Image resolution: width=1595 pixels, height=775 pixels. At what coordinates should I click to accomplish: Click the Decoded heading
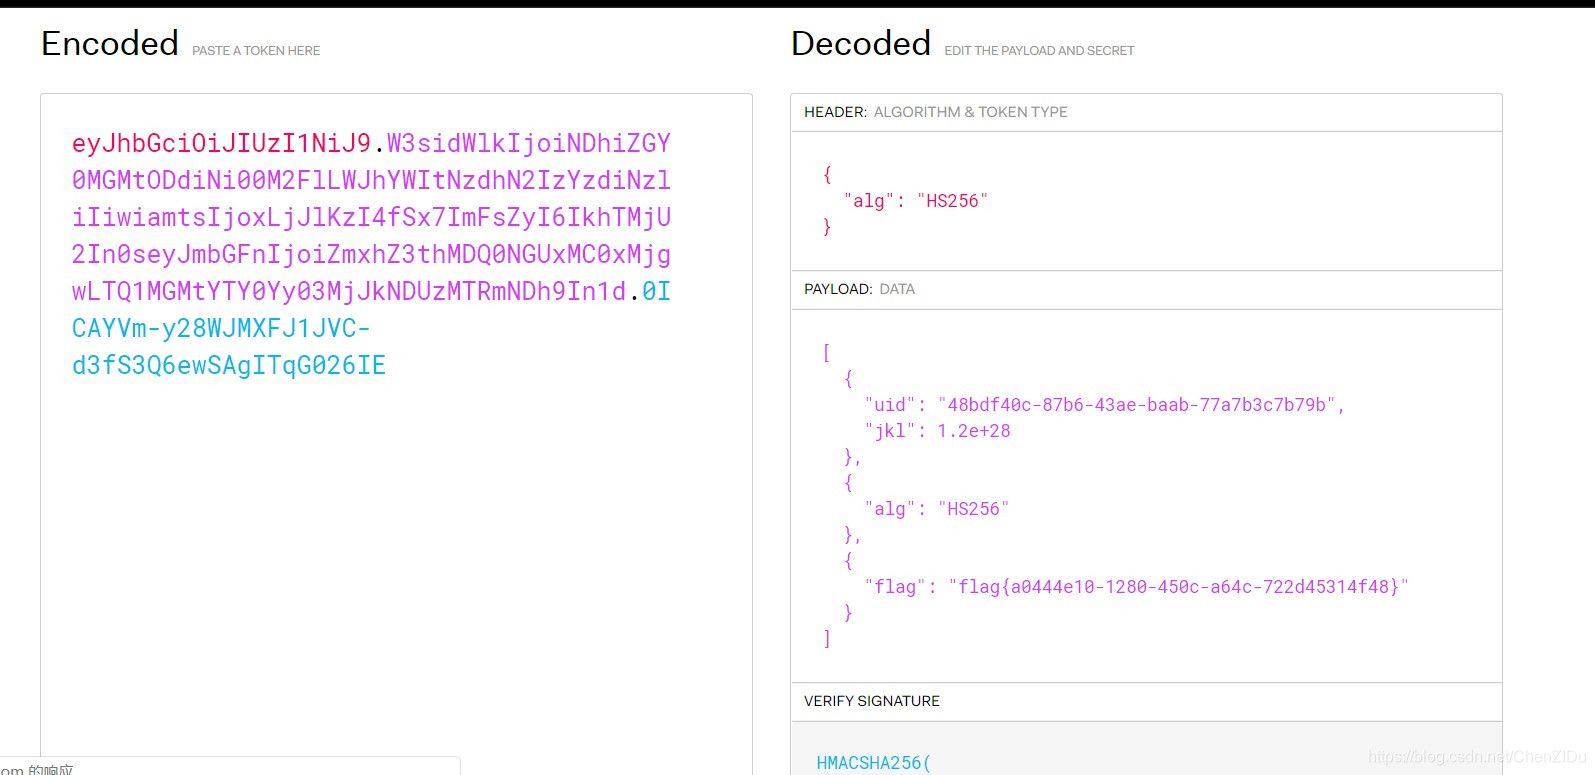point(861,44)
